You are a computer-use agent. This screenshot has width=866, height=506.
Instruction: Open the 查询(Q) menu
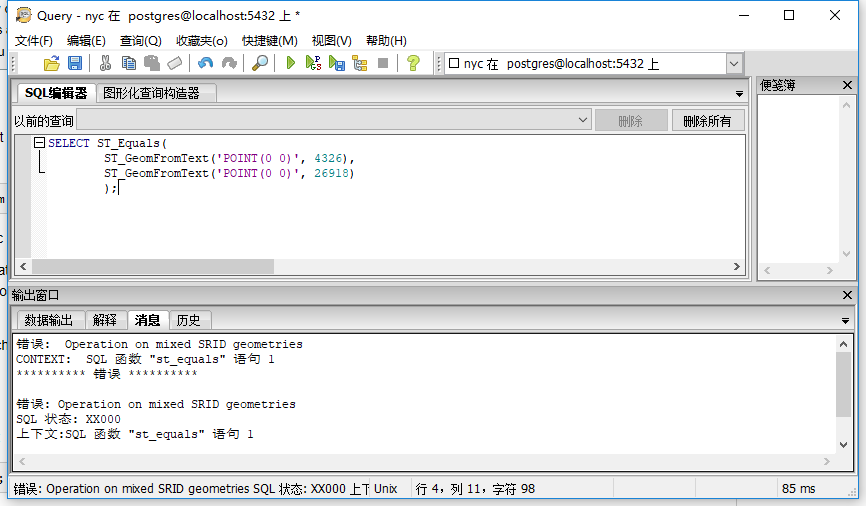(x=141, y=40)
